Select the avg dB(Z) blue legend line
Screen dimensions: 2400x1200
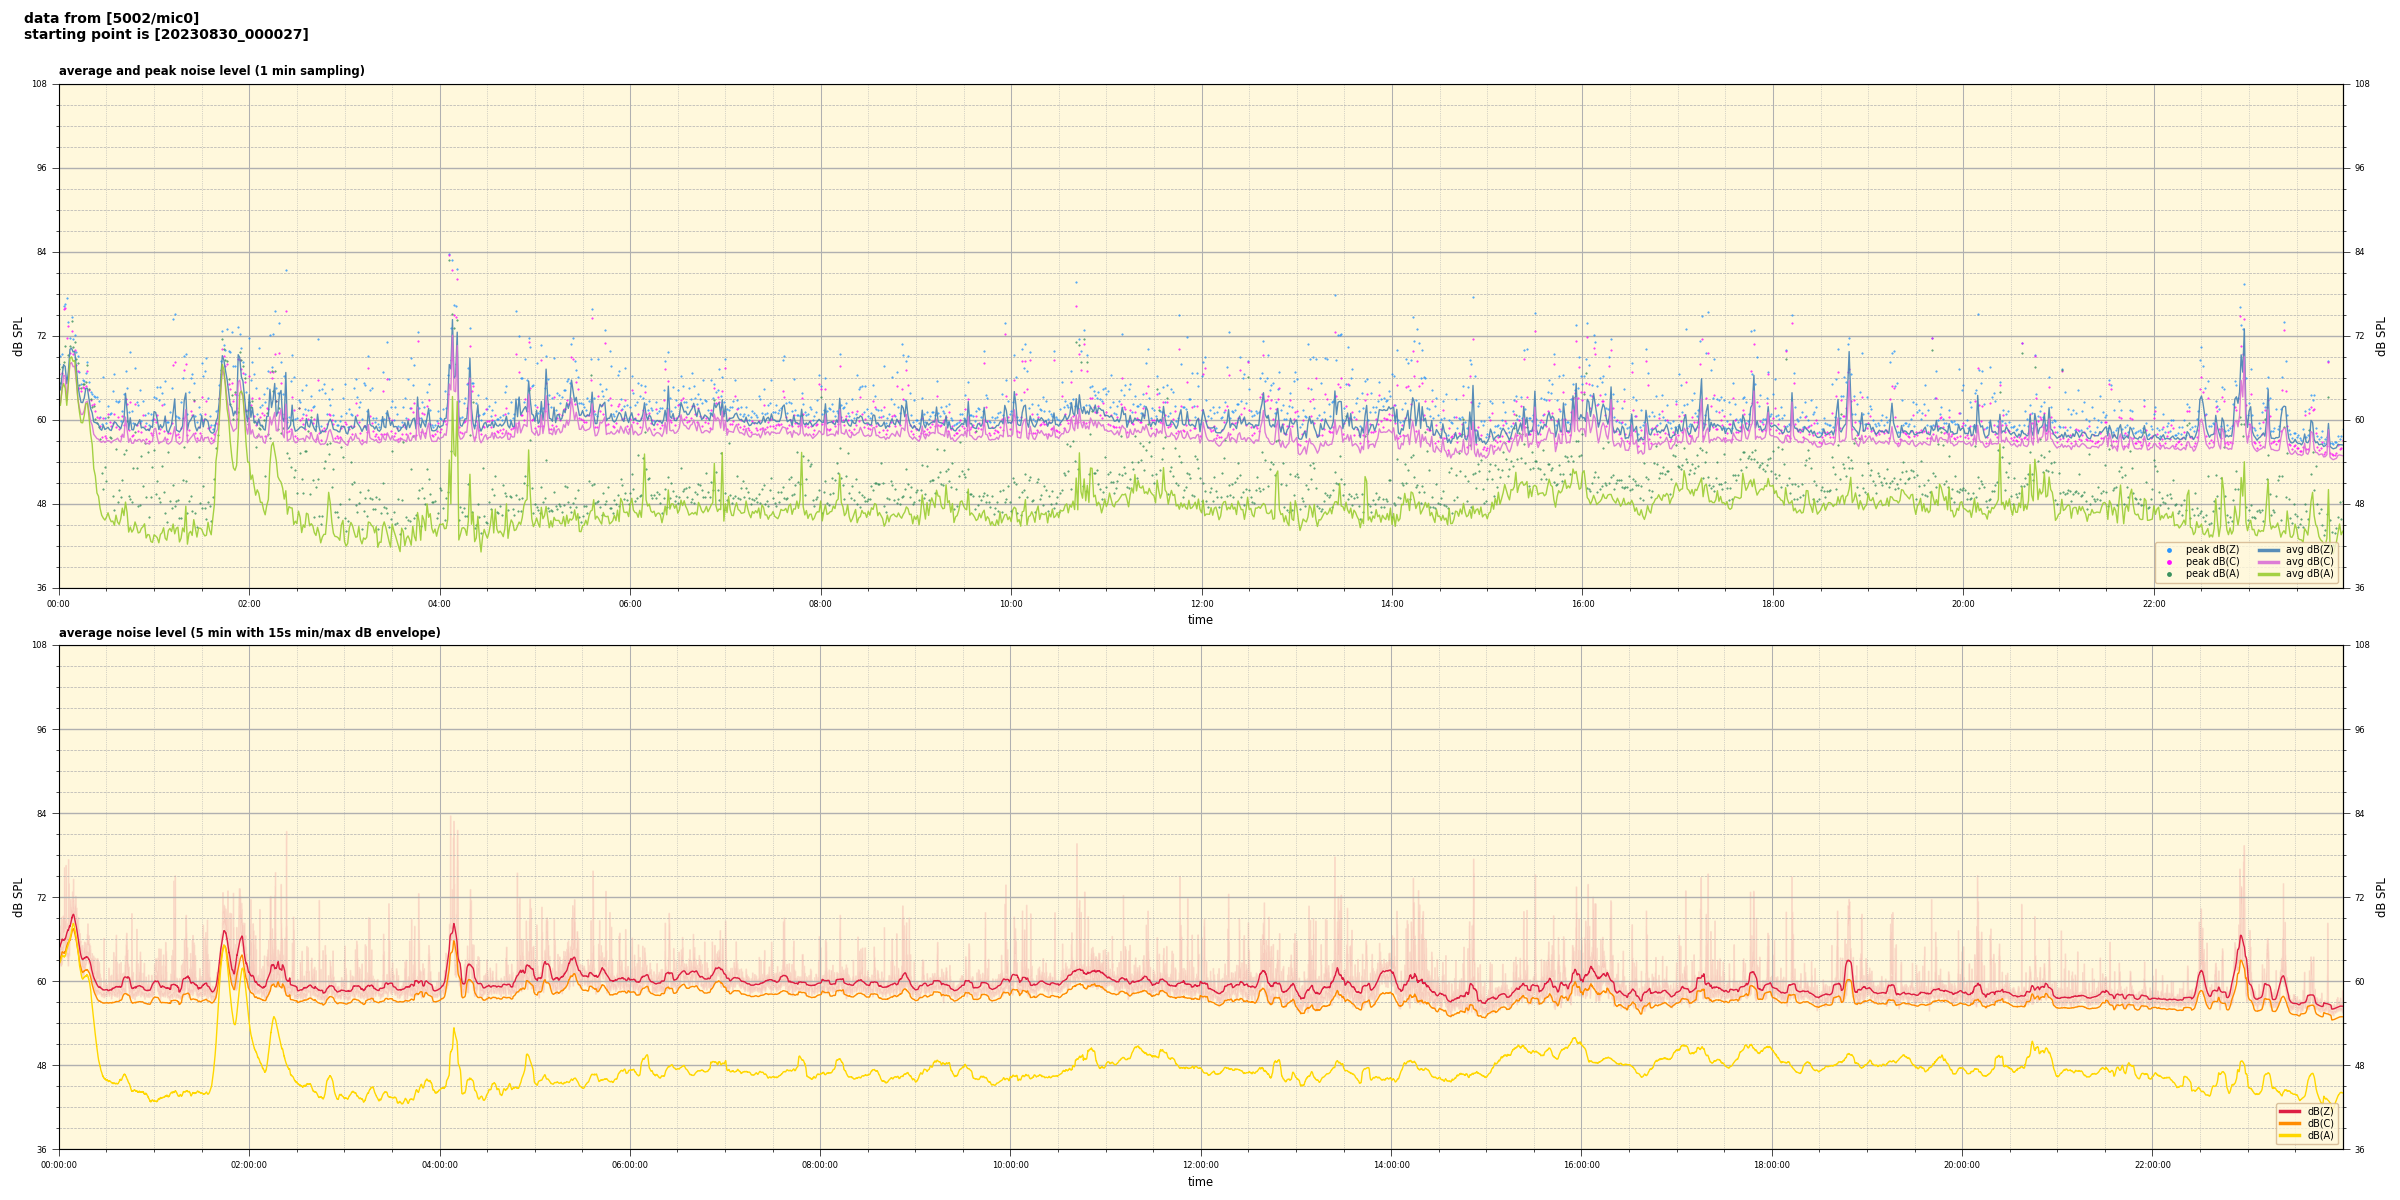tap(2269, 550)
